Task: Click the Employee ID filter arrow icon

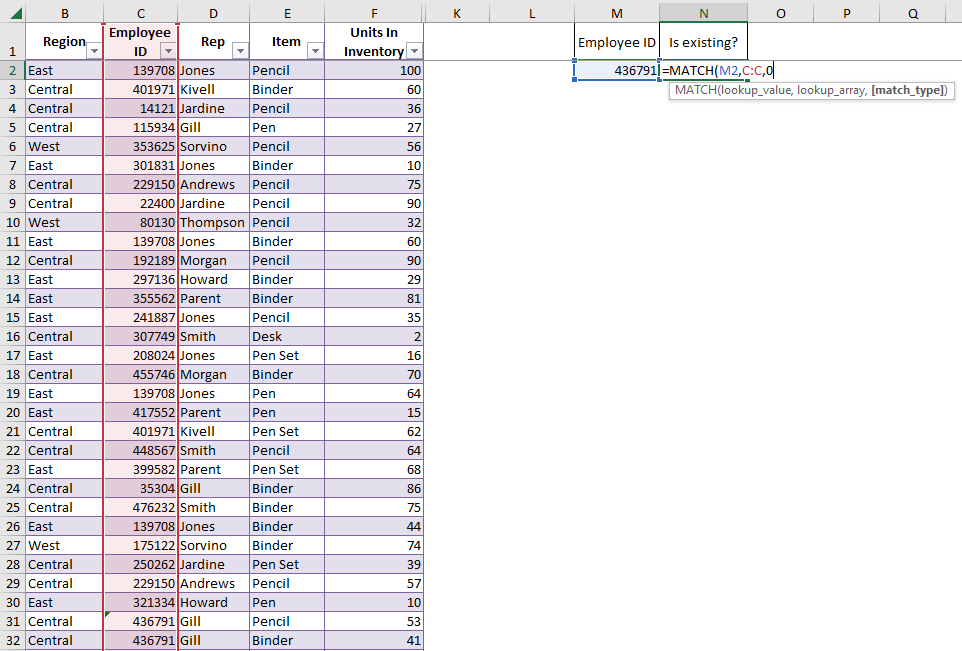Action: tap(167, 50)
